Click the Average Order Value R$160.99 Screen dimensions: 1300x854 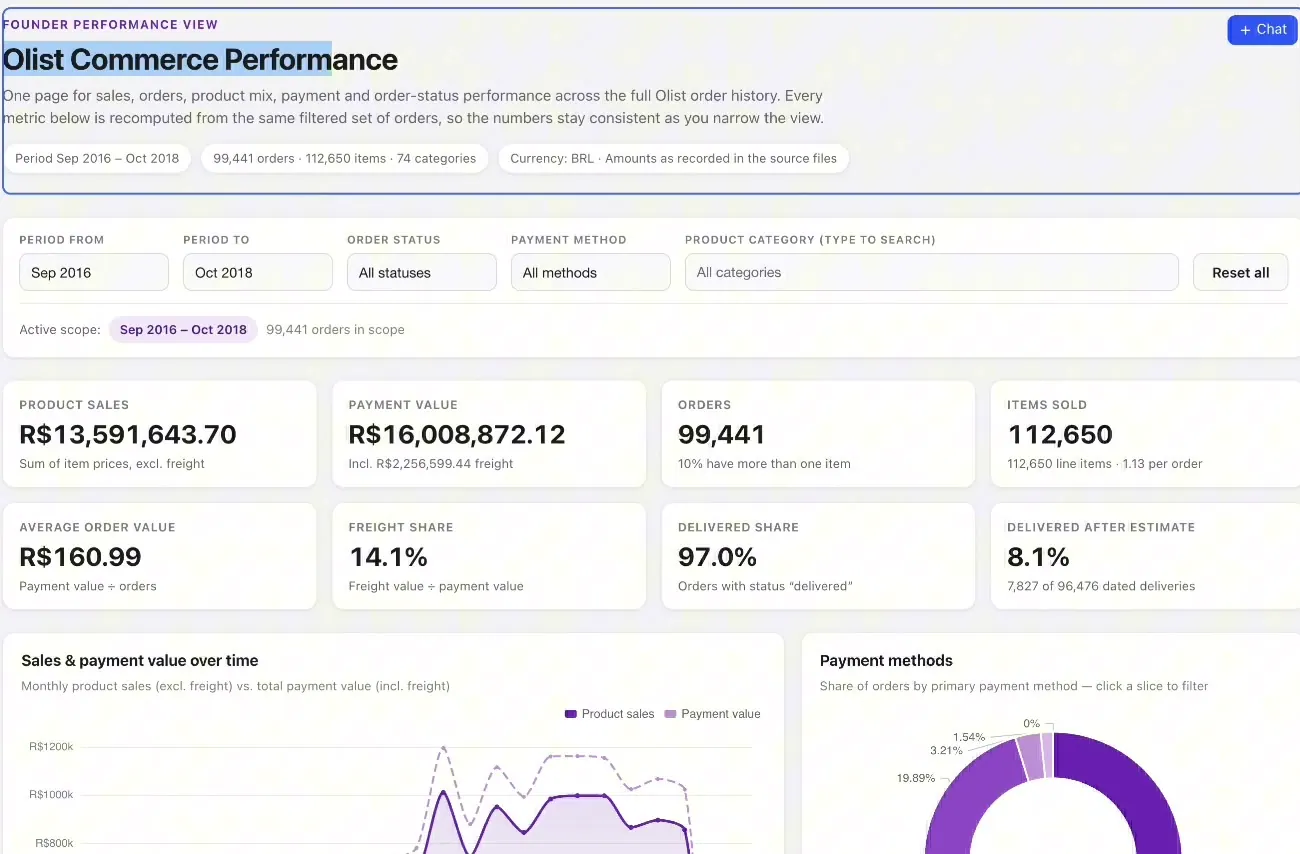tap(80, 557)
